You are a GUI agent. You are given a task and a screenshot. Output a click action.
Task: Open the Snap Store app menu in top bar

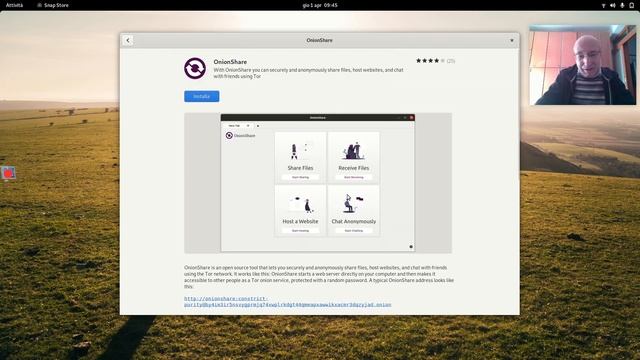[53, 5]
